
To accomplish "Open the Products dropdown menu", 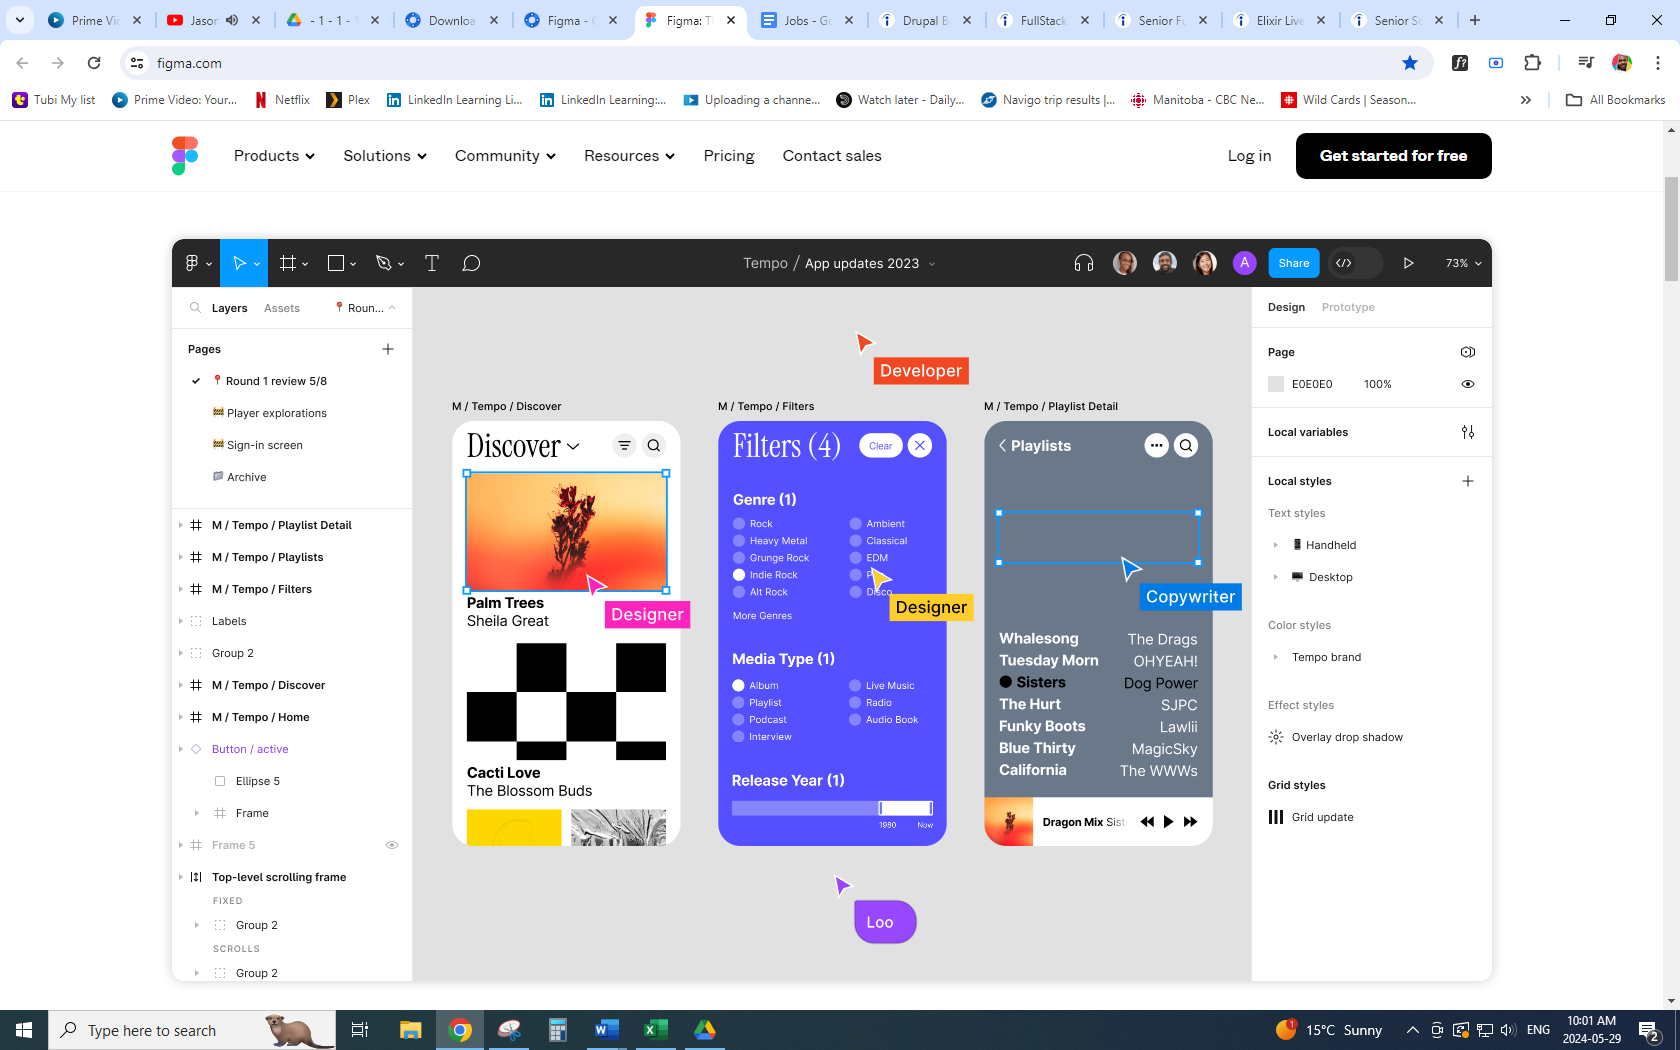I will pyautogui.click(x=274, y=156).
